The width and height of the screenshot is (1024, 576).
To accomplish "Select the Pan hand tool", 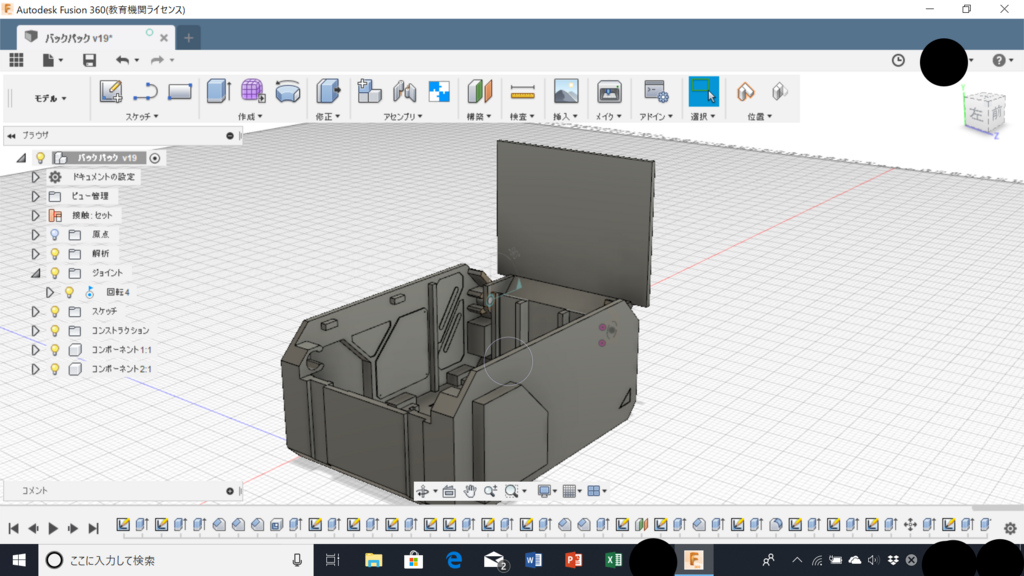I will tap(470, 491).
